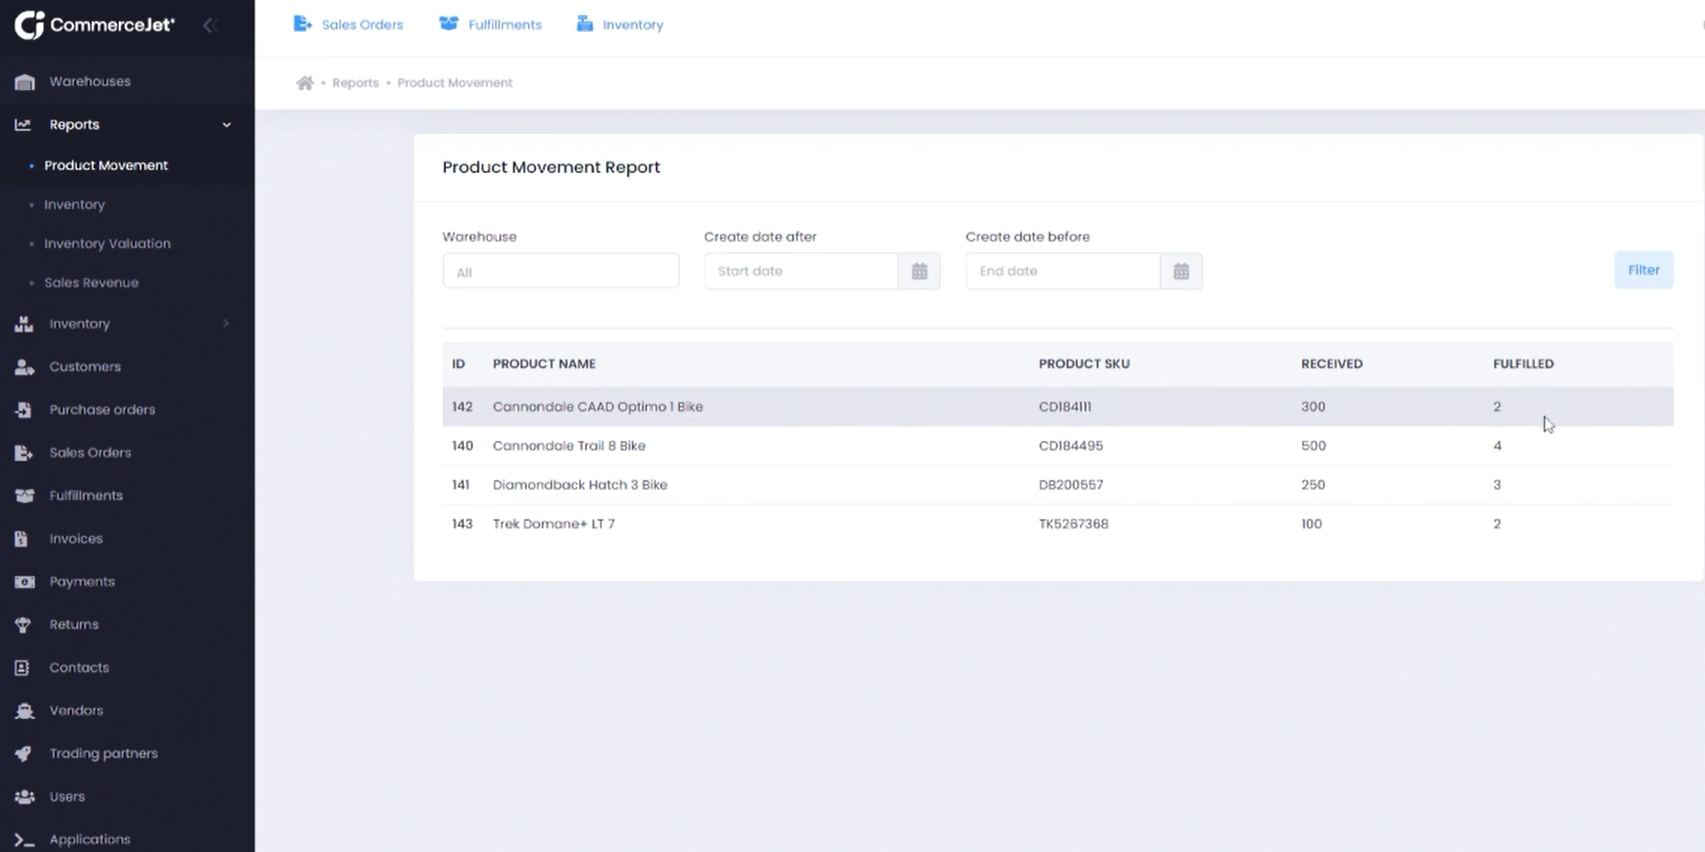
Task: Click the Warehouses icon in the sidebar
Action: (25, 82)
